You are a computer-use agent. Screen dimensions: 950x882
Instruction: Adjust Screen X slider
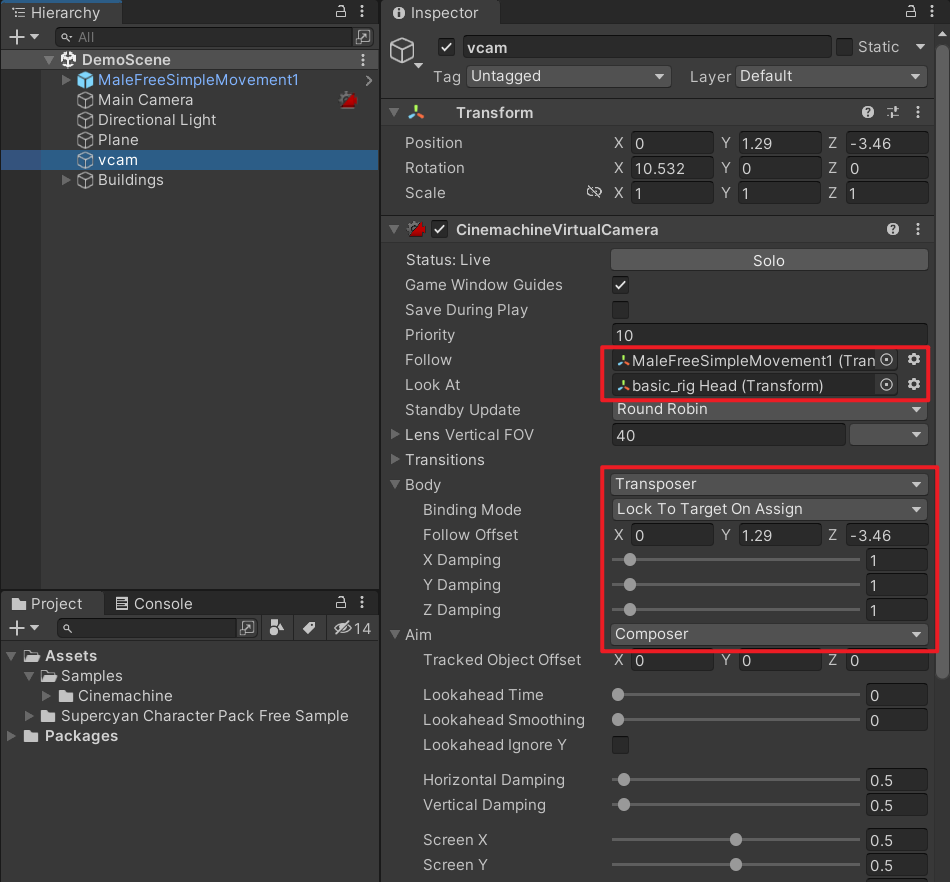pos(736,840)
